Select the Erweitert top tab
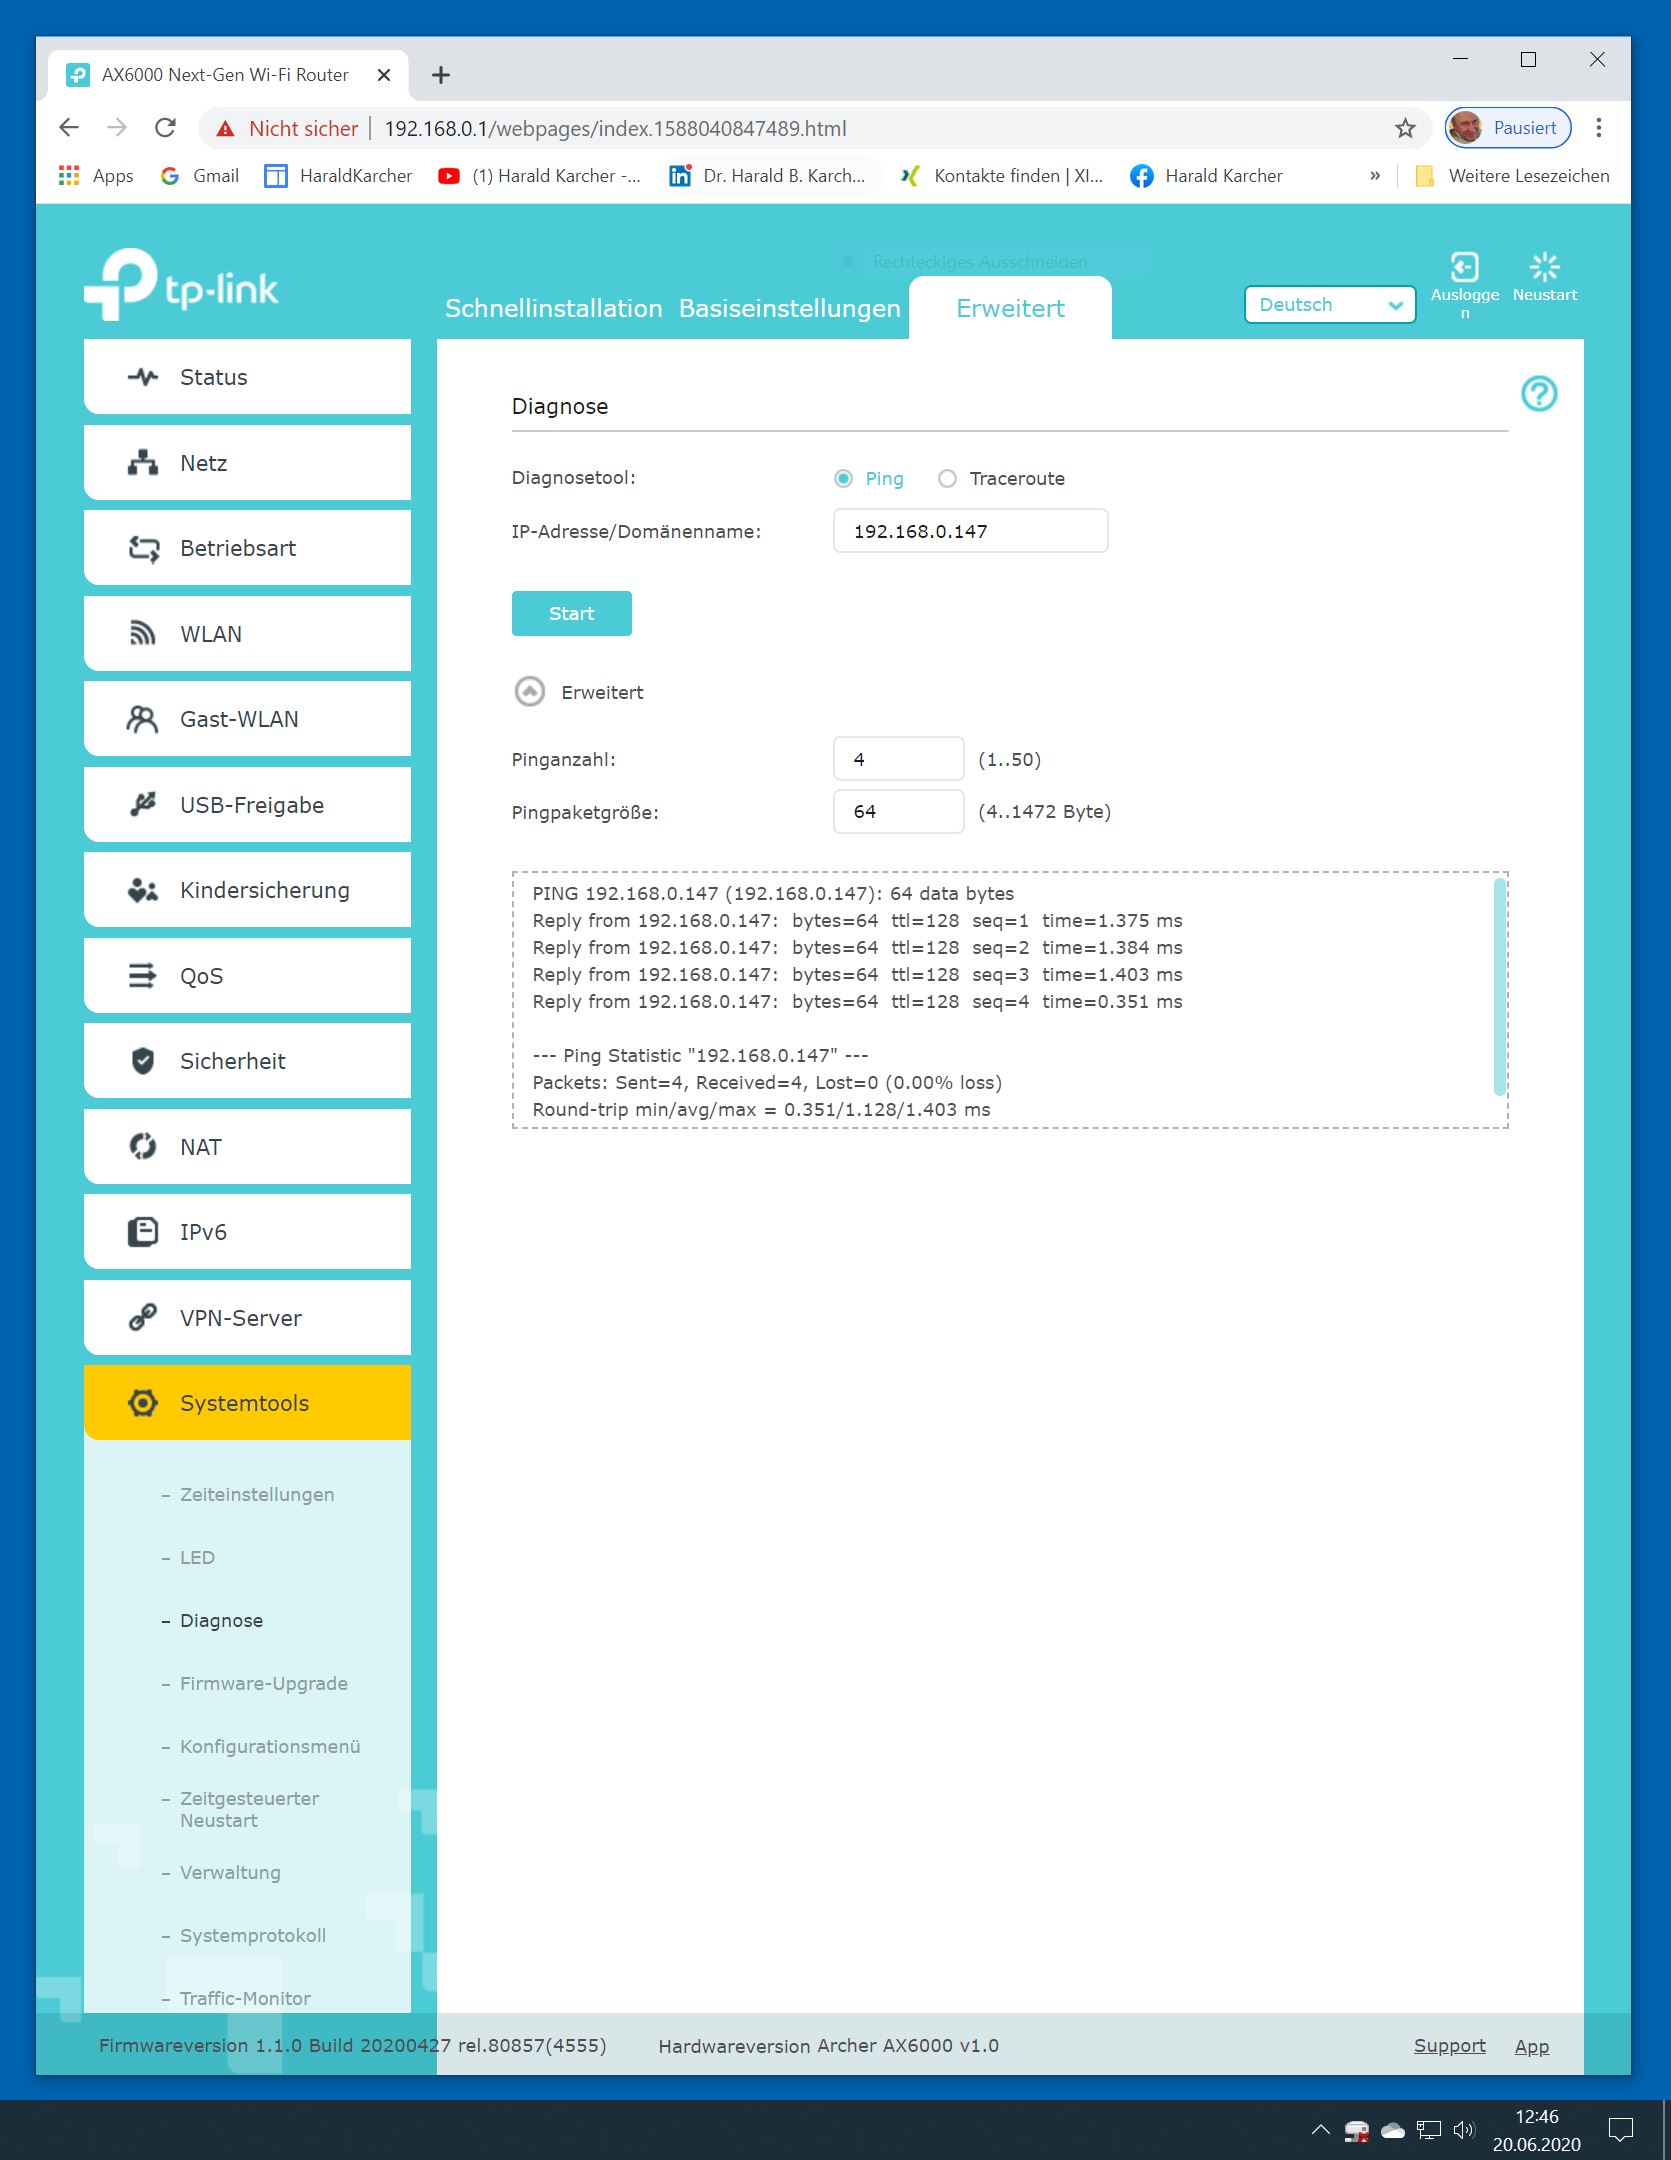This screenshot has width=1671, height=2160. 1010,309
